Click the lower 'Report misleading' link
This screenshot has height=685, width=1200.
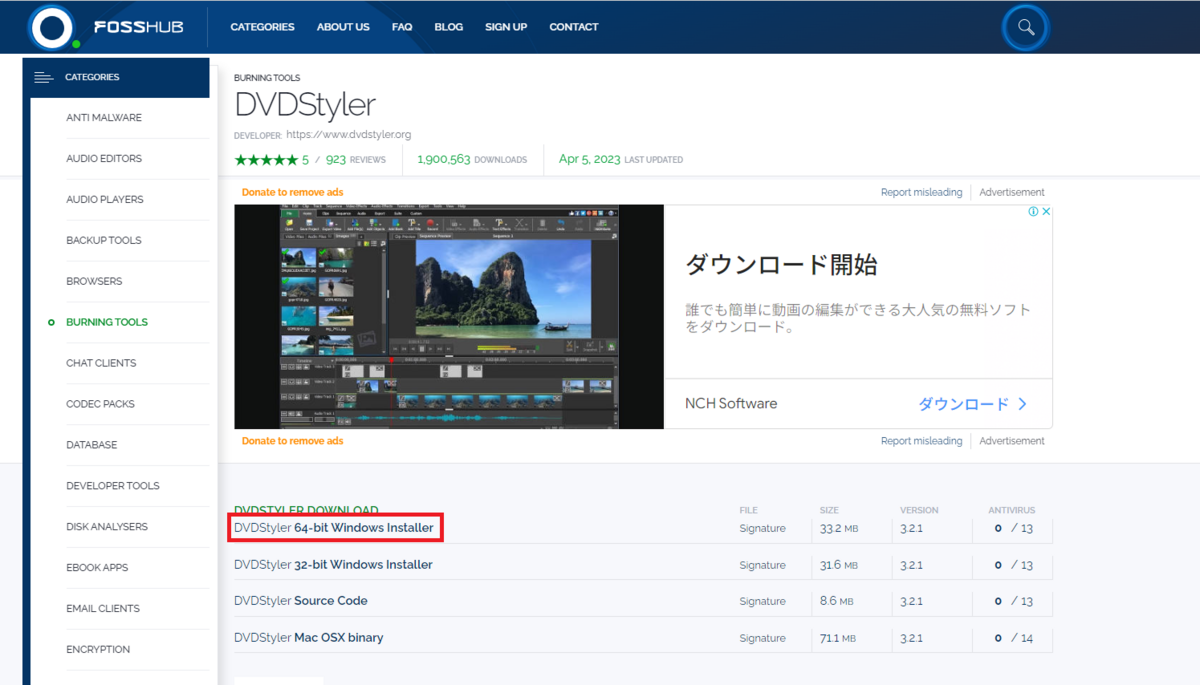(x=921, y=441)
